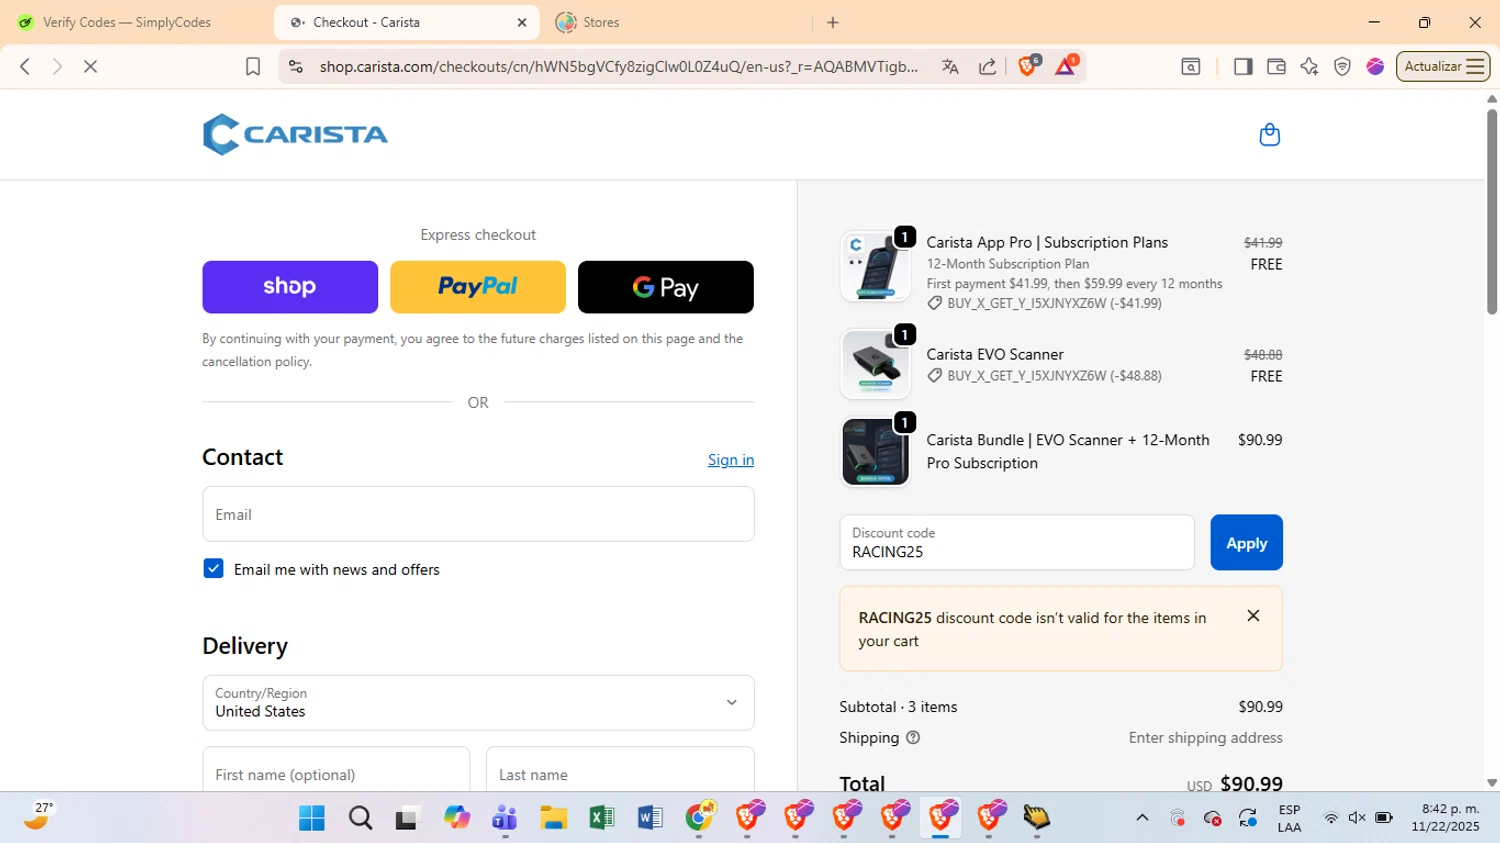Click the Carista Bundle product thumbnail
The image size is (1500, 843).
875,452
